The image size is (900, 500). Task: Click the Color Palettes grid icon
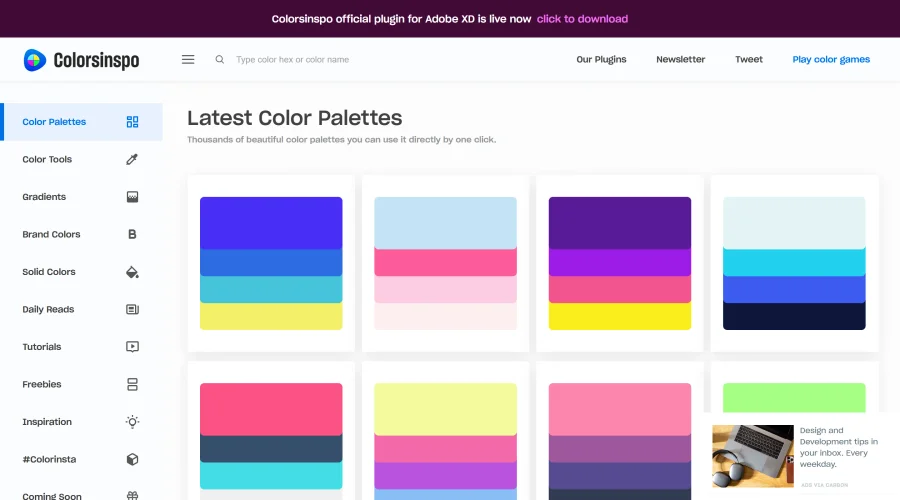132,122
